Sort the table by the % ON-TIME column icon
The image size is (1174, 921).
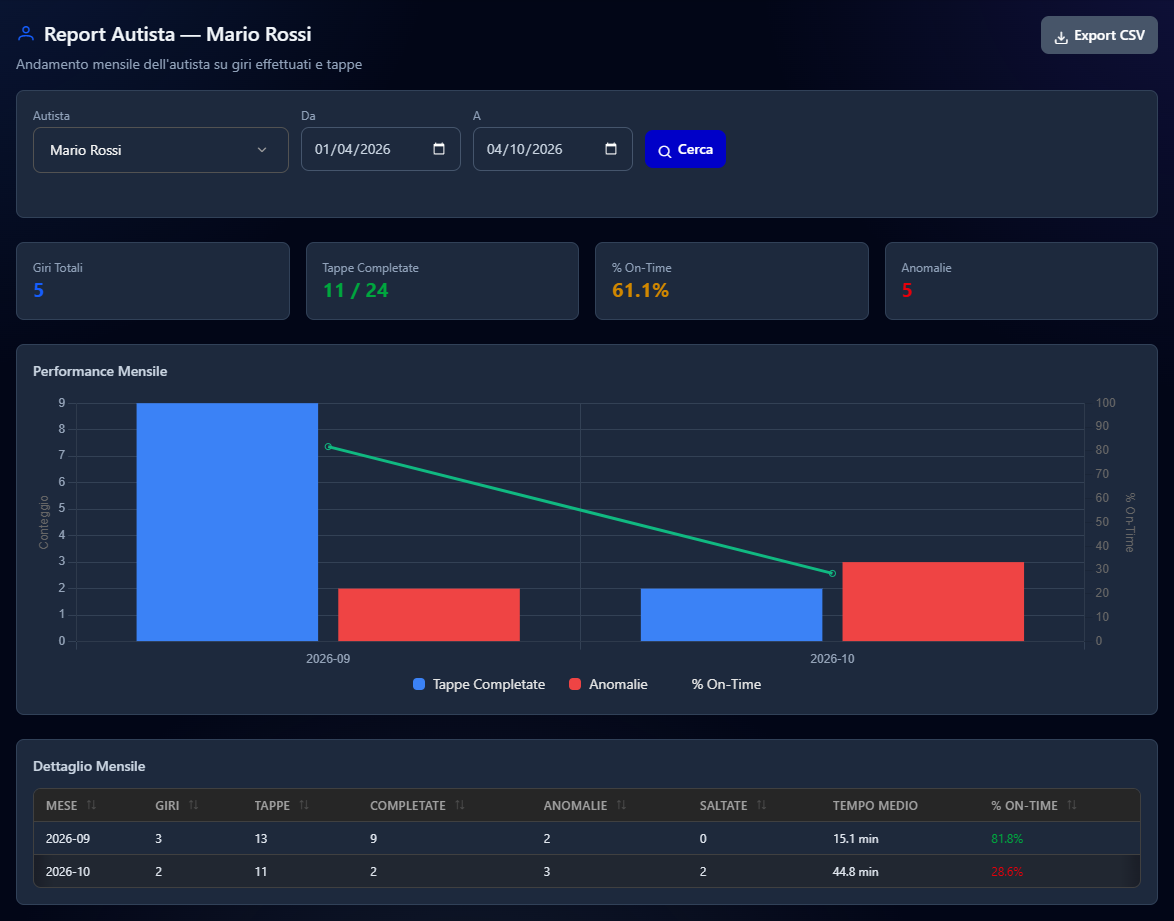(1072, 805)
